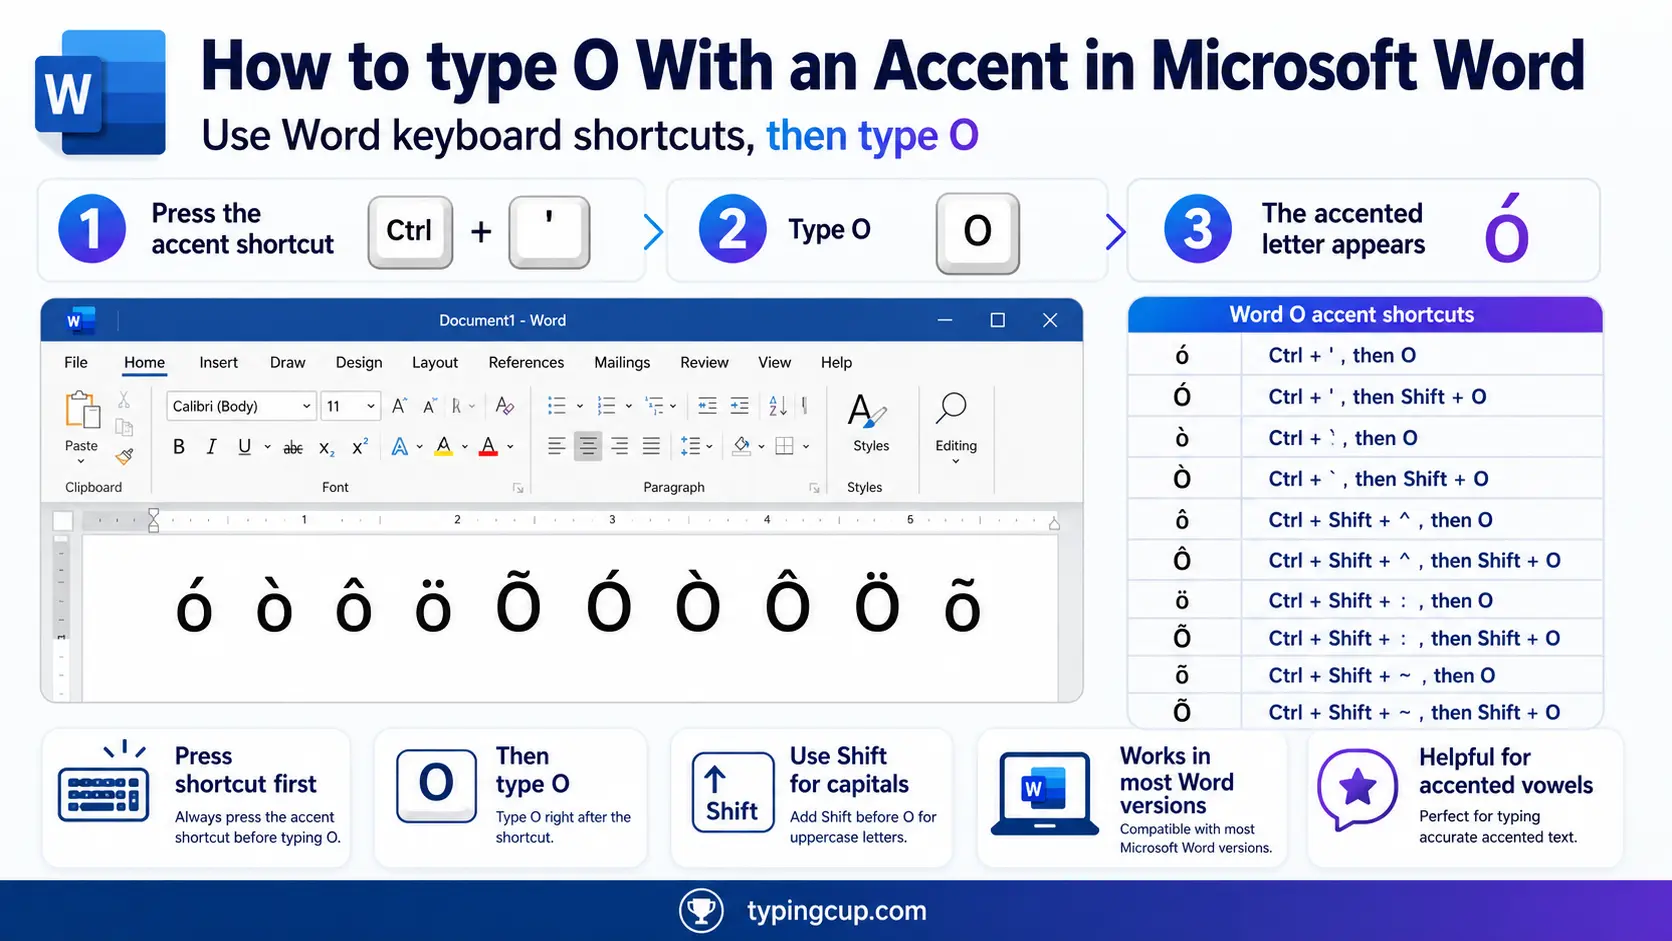Switch to the Insert tab
The height and width of the screenshot is (941, 1672).
[218, 362]
